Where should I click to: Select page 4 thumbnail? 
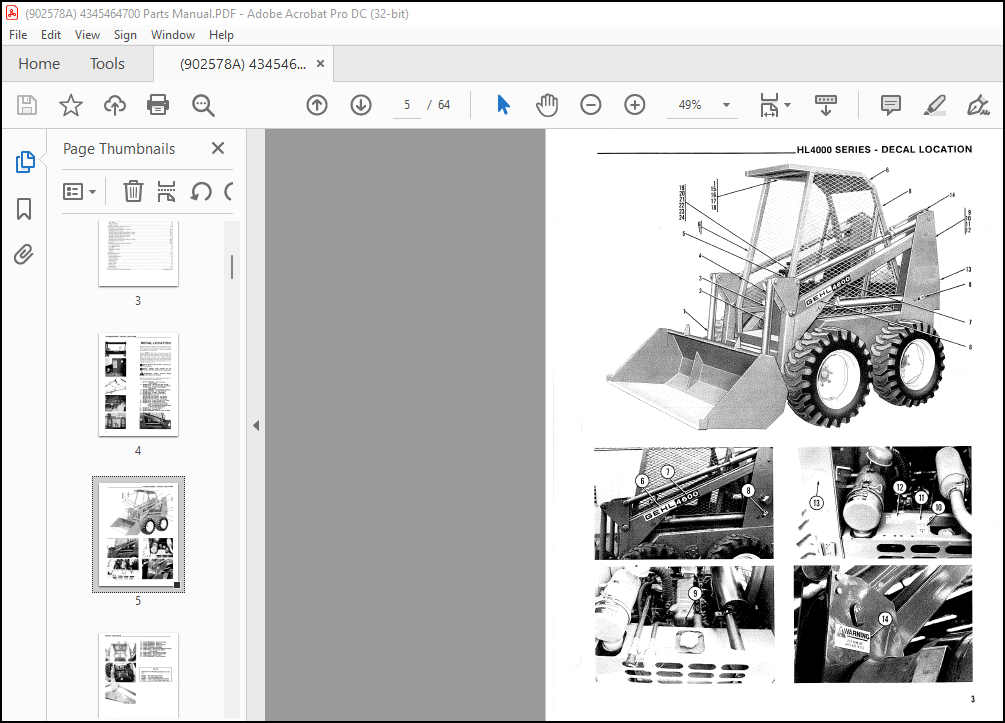click(138, 385)
